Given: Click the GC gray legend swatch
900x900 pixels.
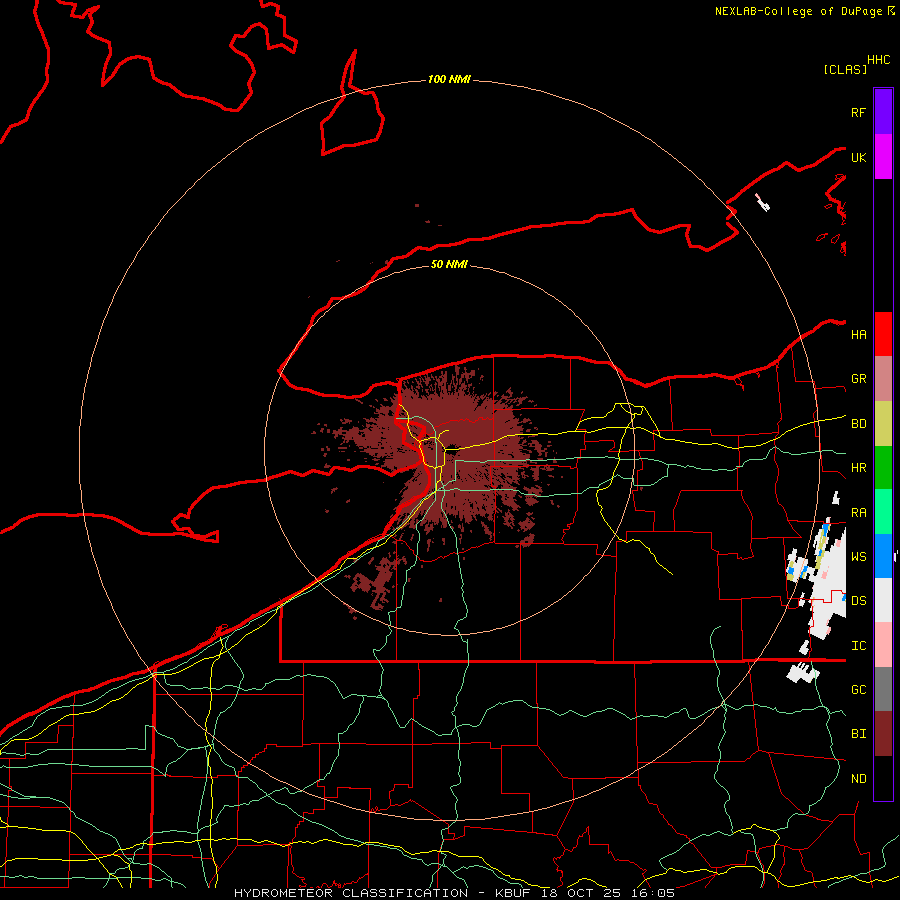Looking at the screenshot, I should tap(883, 689).
